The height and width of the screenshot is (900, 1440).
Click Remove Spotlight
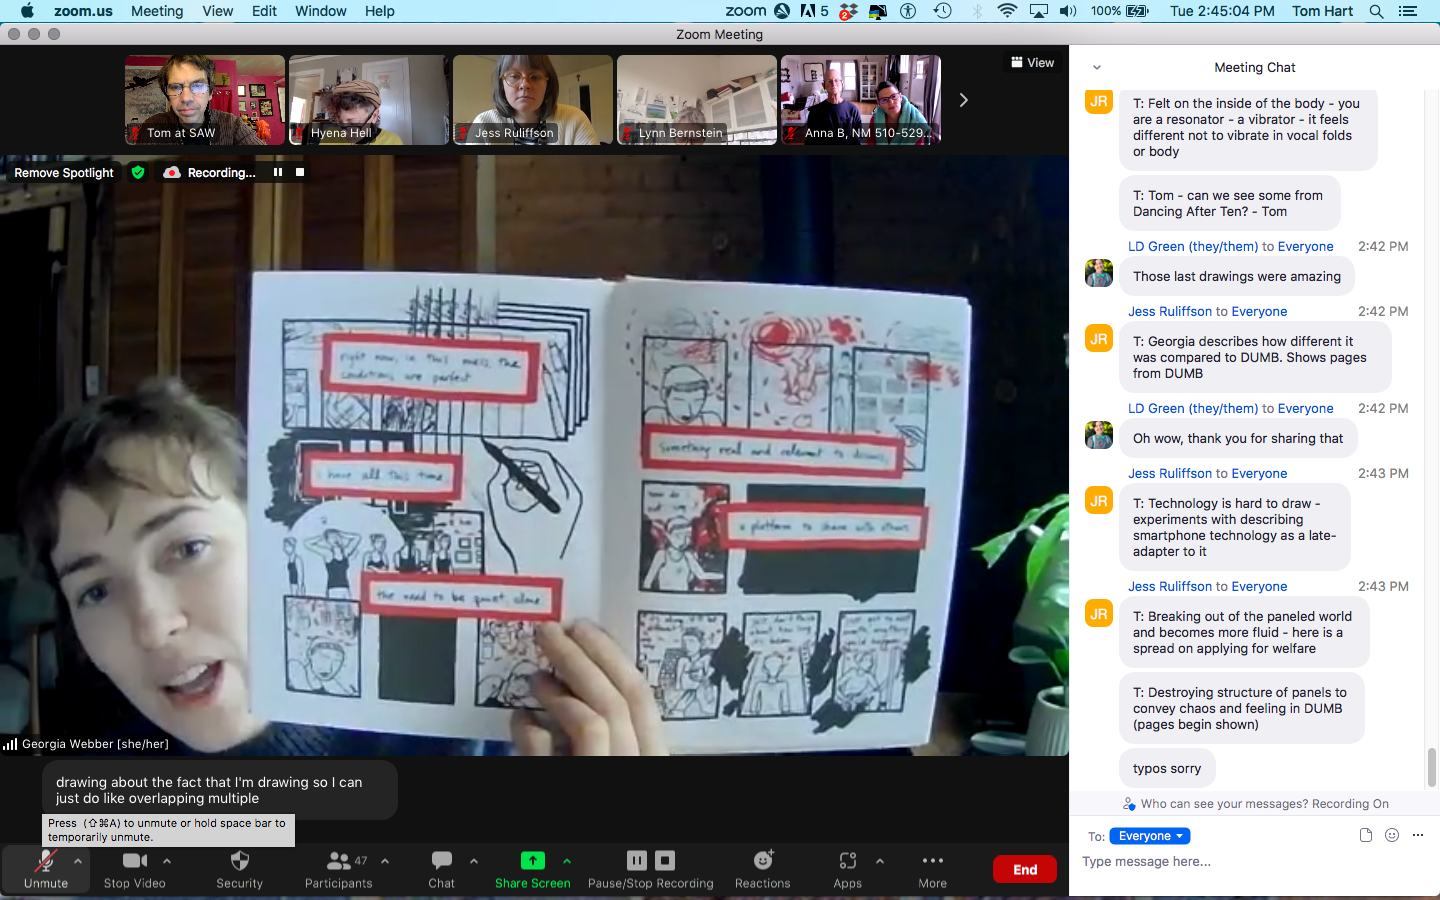[x=64, y=173]
